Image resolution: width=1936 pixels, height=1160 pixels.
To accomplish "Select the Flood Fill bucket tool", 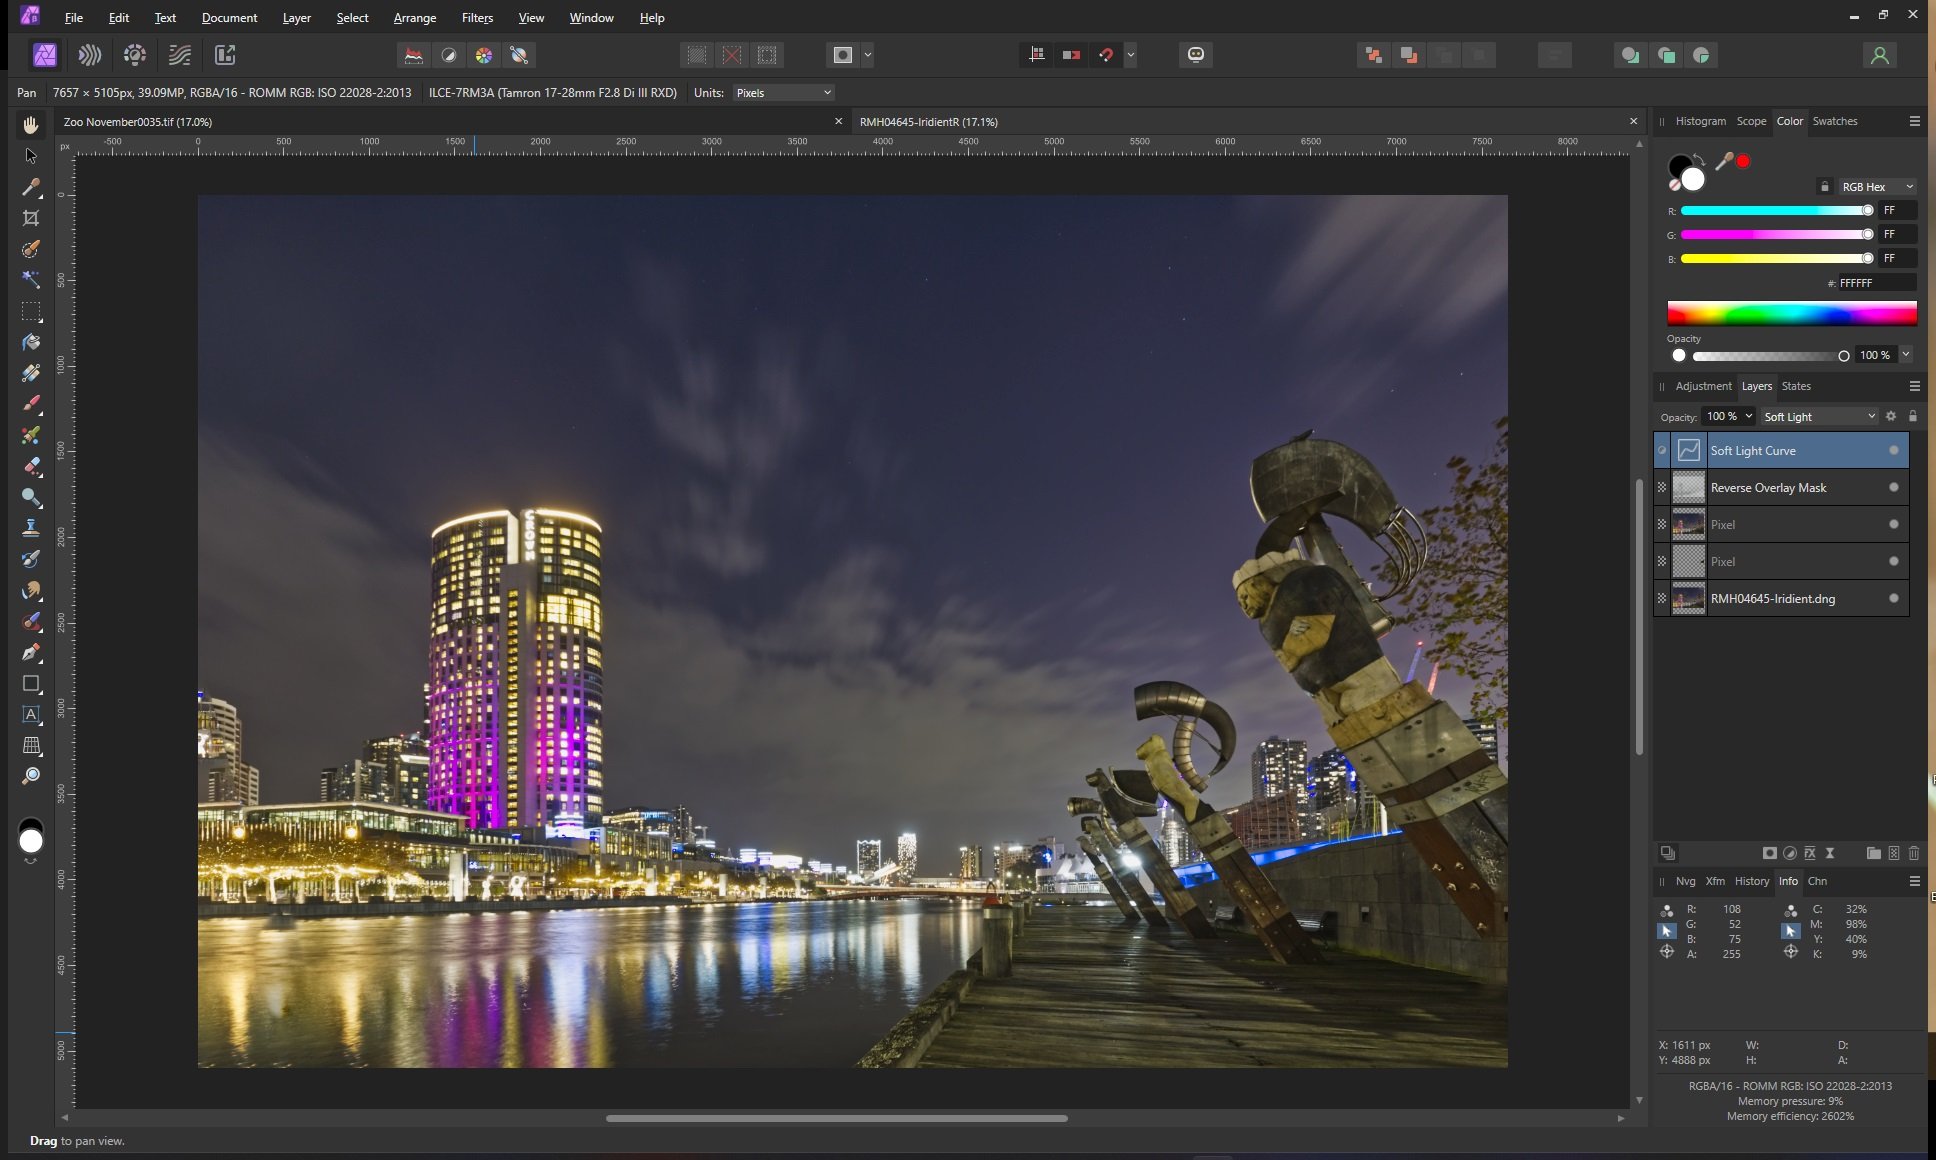I will (x=31, y=342).
